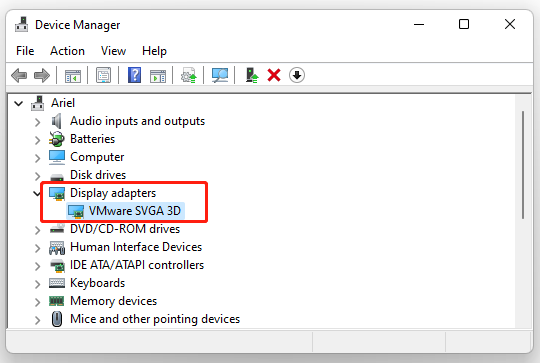Expand the Memory devices node
The height and width of the screenshot is (363, 540).
tap(38, 302)
